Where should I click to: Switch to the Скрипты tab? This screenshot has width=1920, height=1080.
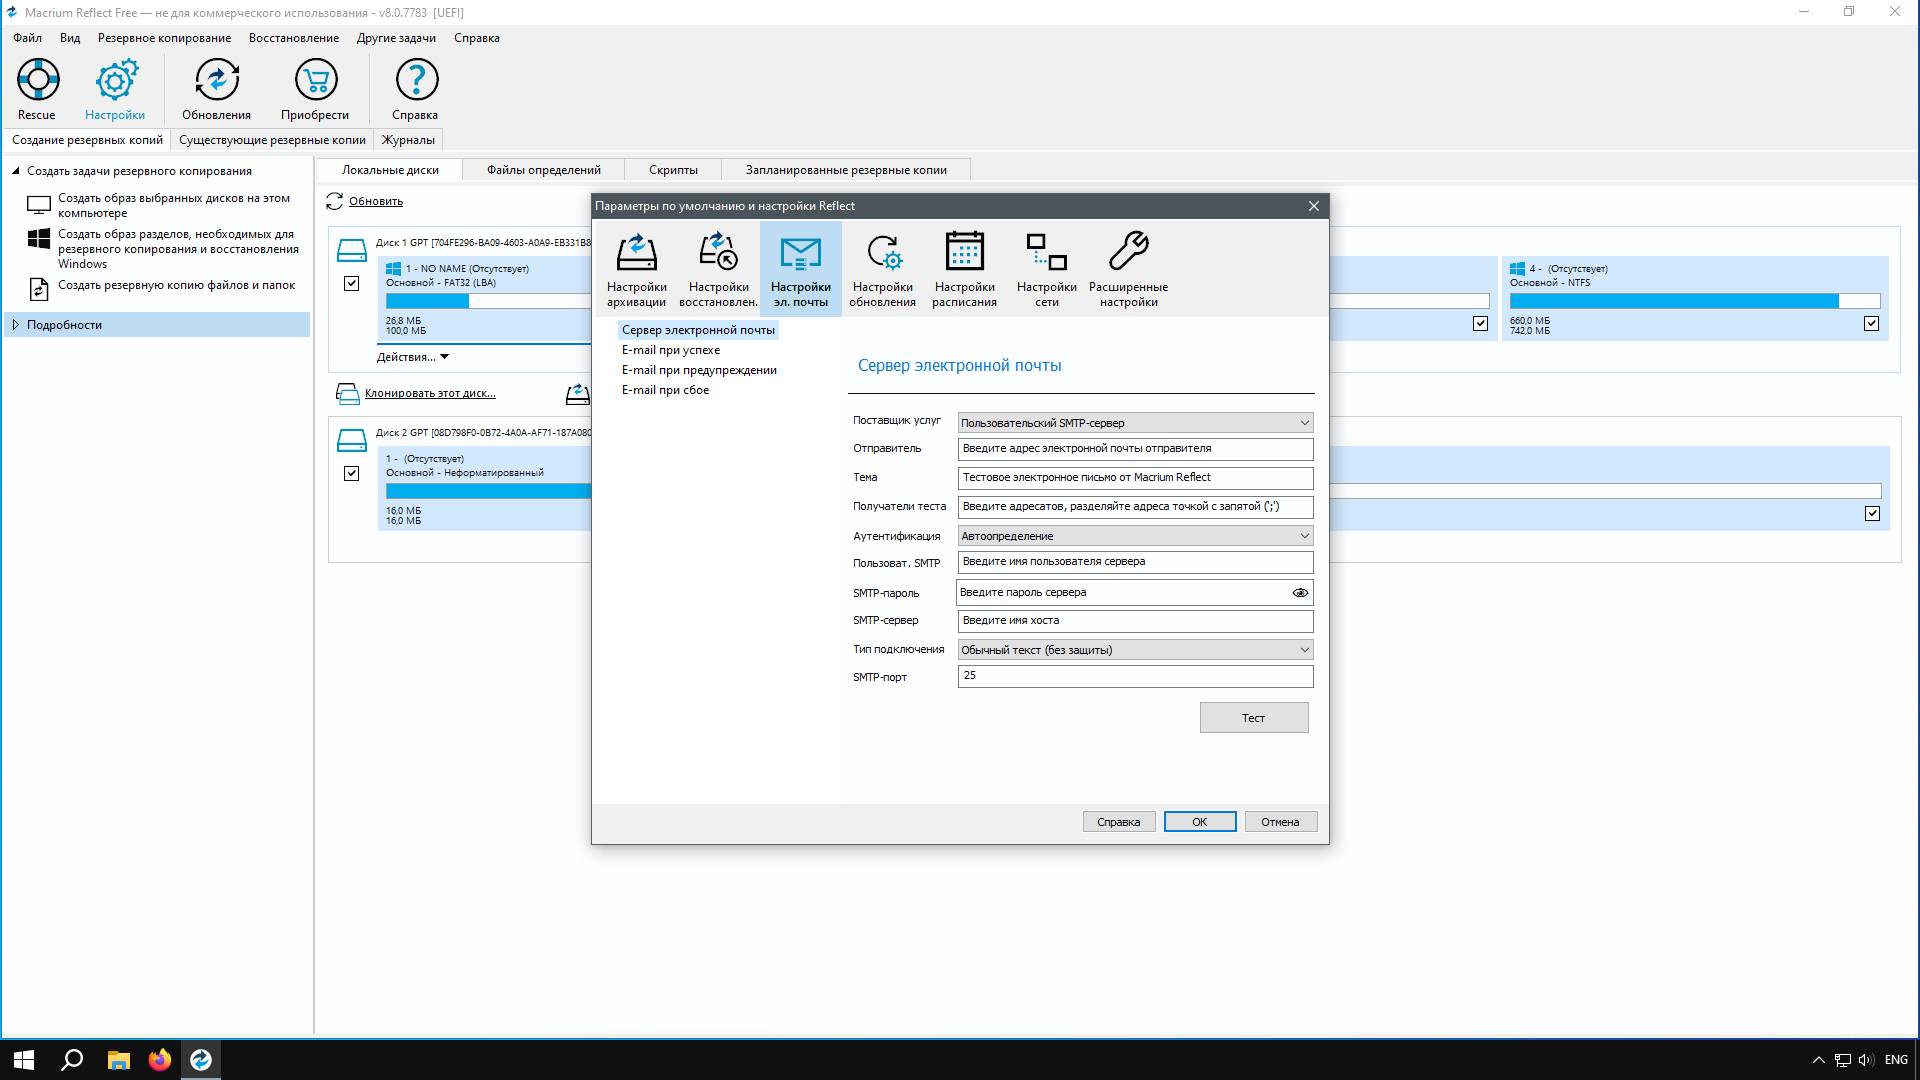[x=673, y=170]
